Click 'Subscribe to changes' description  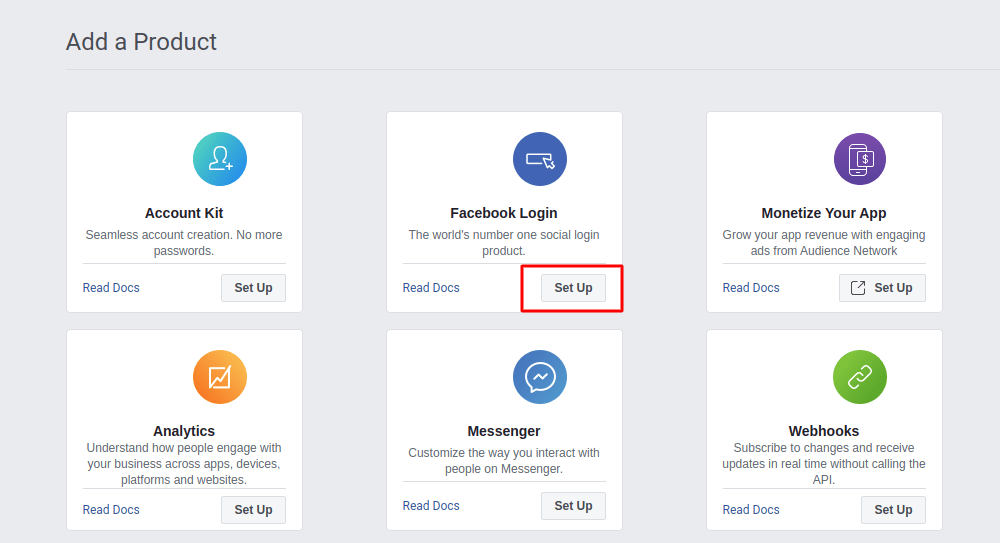click(824, 464)
